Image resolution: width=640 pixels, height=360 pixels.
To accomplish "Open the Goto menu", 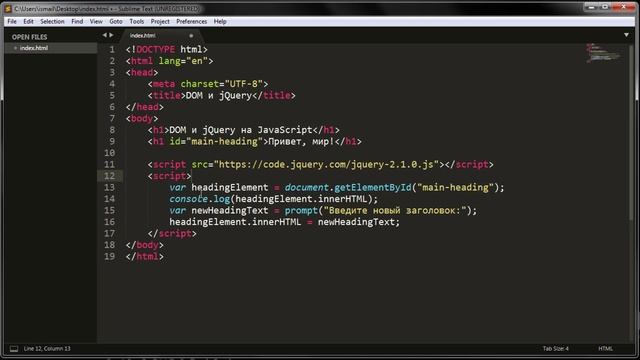I will (116, 21).
